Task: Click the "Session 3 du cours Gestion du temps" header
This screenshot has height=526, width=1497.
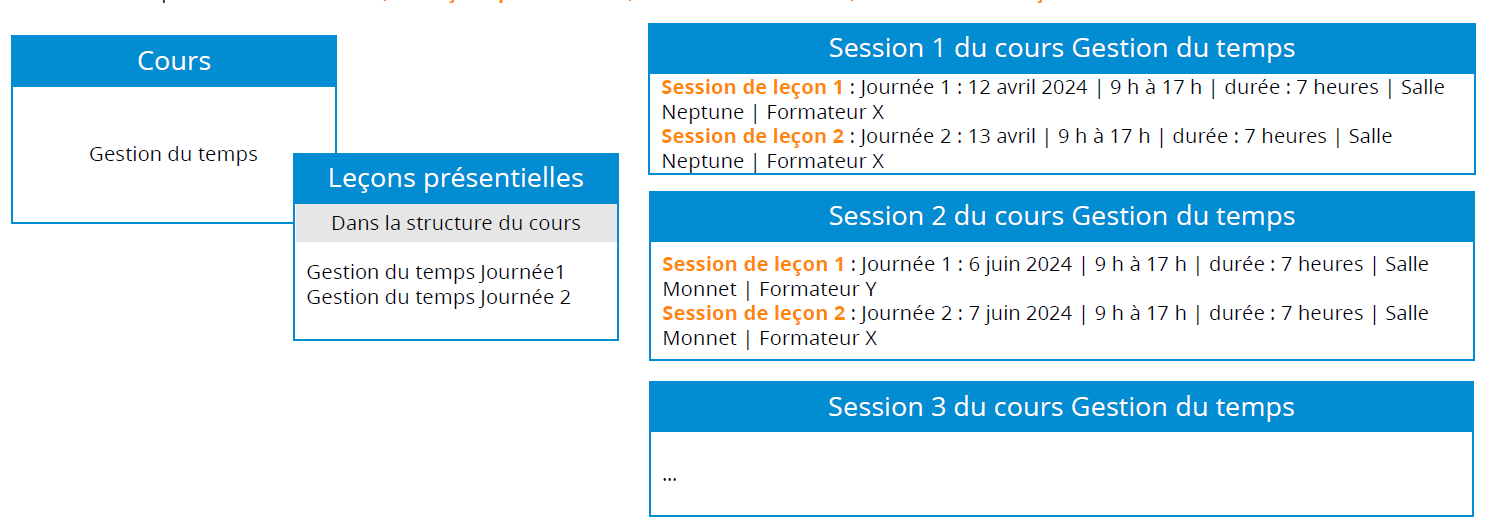Action: (1061, 407)
